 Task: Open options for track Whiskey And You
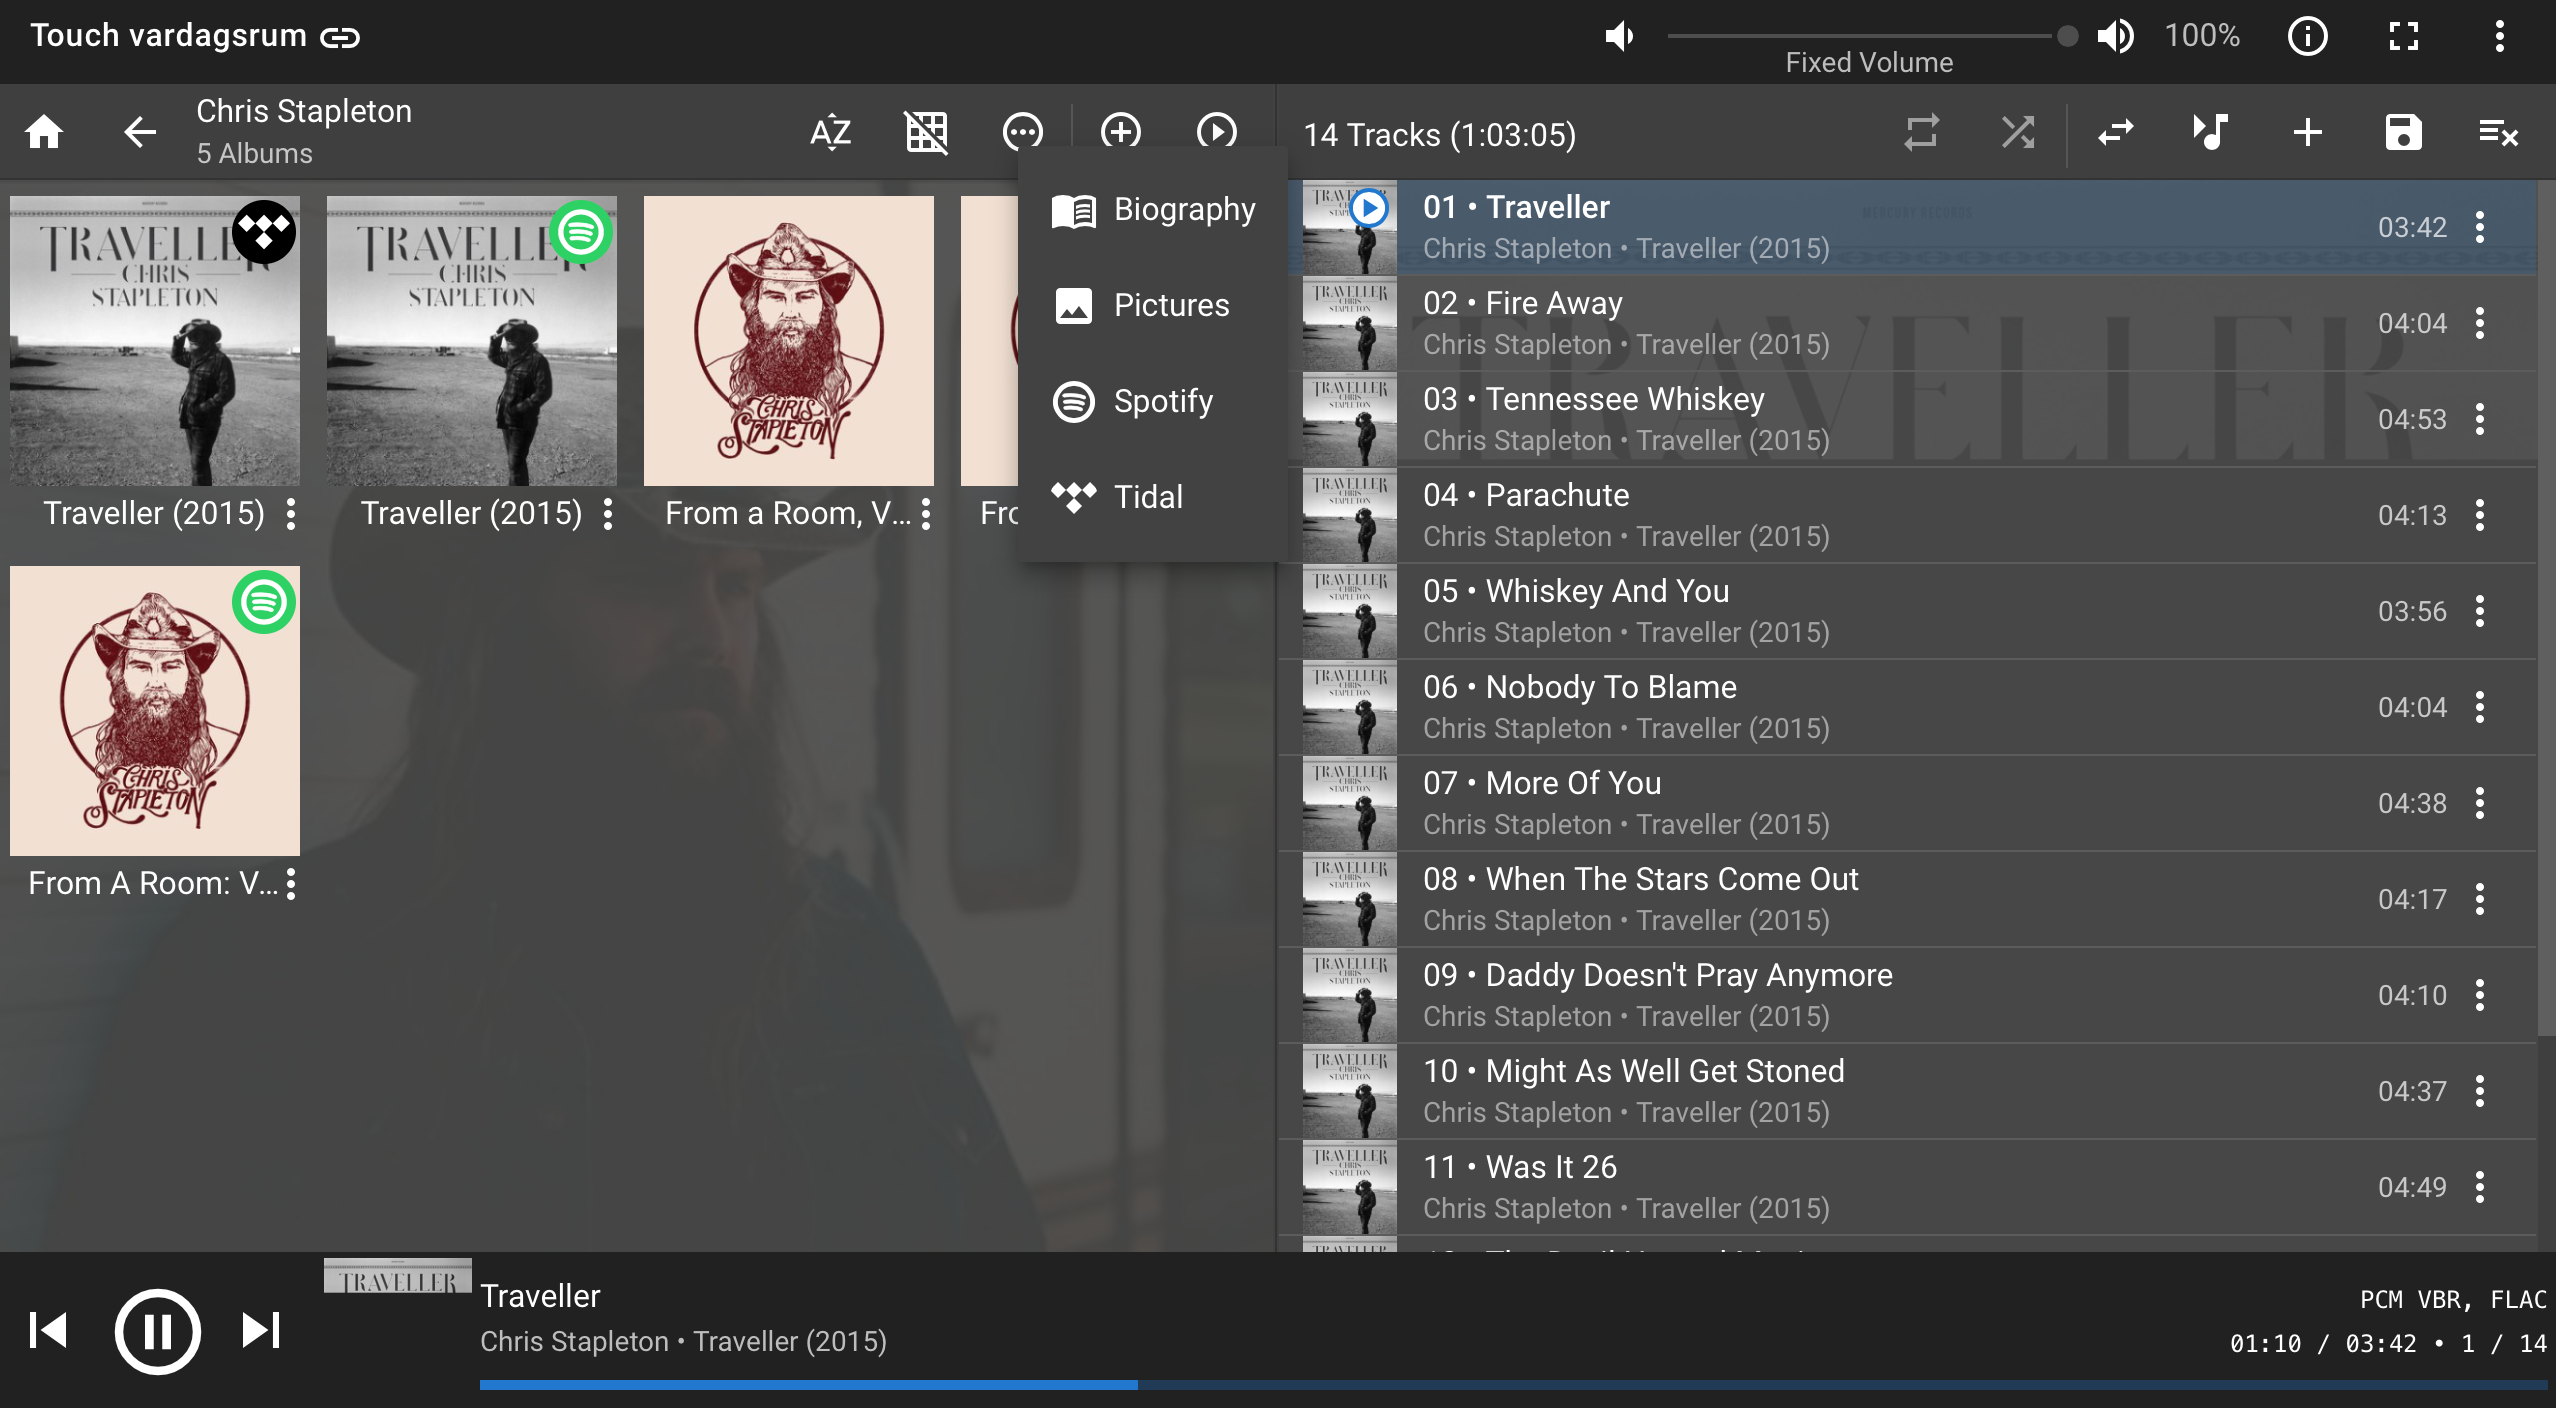click(x=2480, y=612)
